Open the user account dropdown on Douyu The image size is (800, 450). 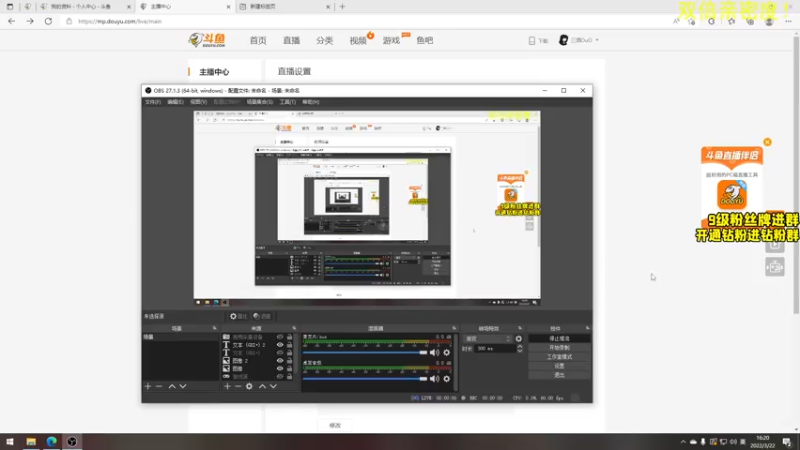click(x=580, y=40)
